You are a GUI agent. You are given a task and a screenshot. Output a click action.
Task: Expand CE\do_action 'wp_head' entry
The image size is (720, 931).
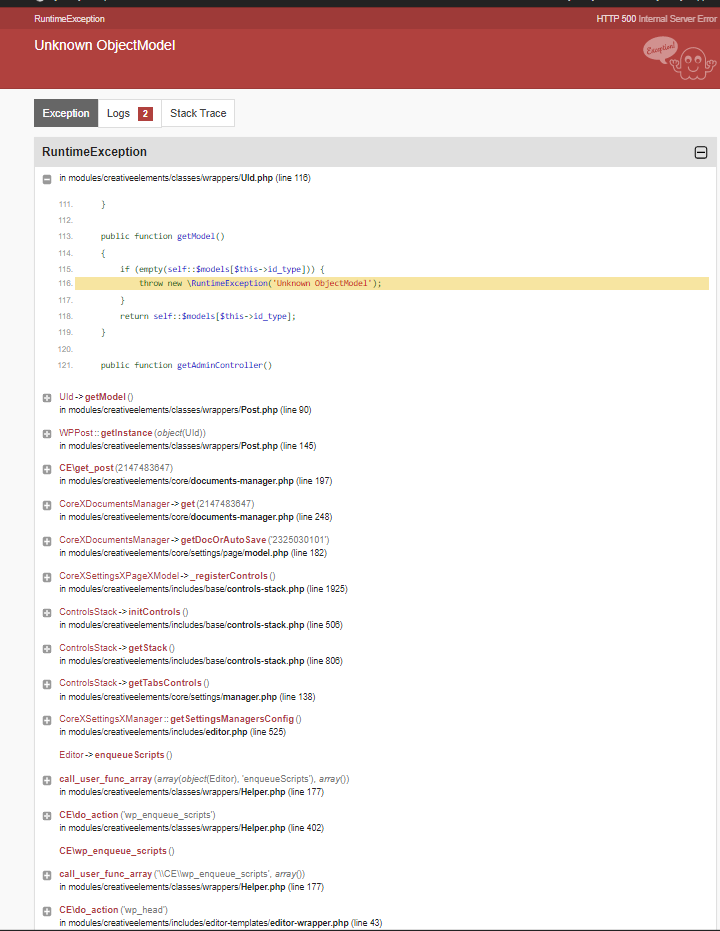47,911
